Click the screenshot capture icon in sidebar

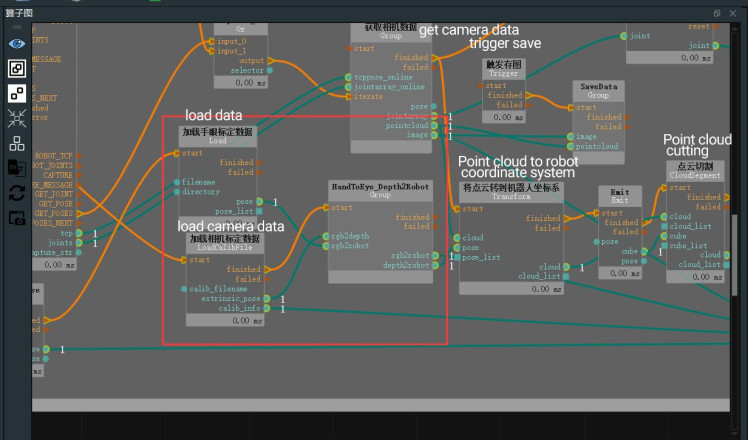(x=17, y=218)
